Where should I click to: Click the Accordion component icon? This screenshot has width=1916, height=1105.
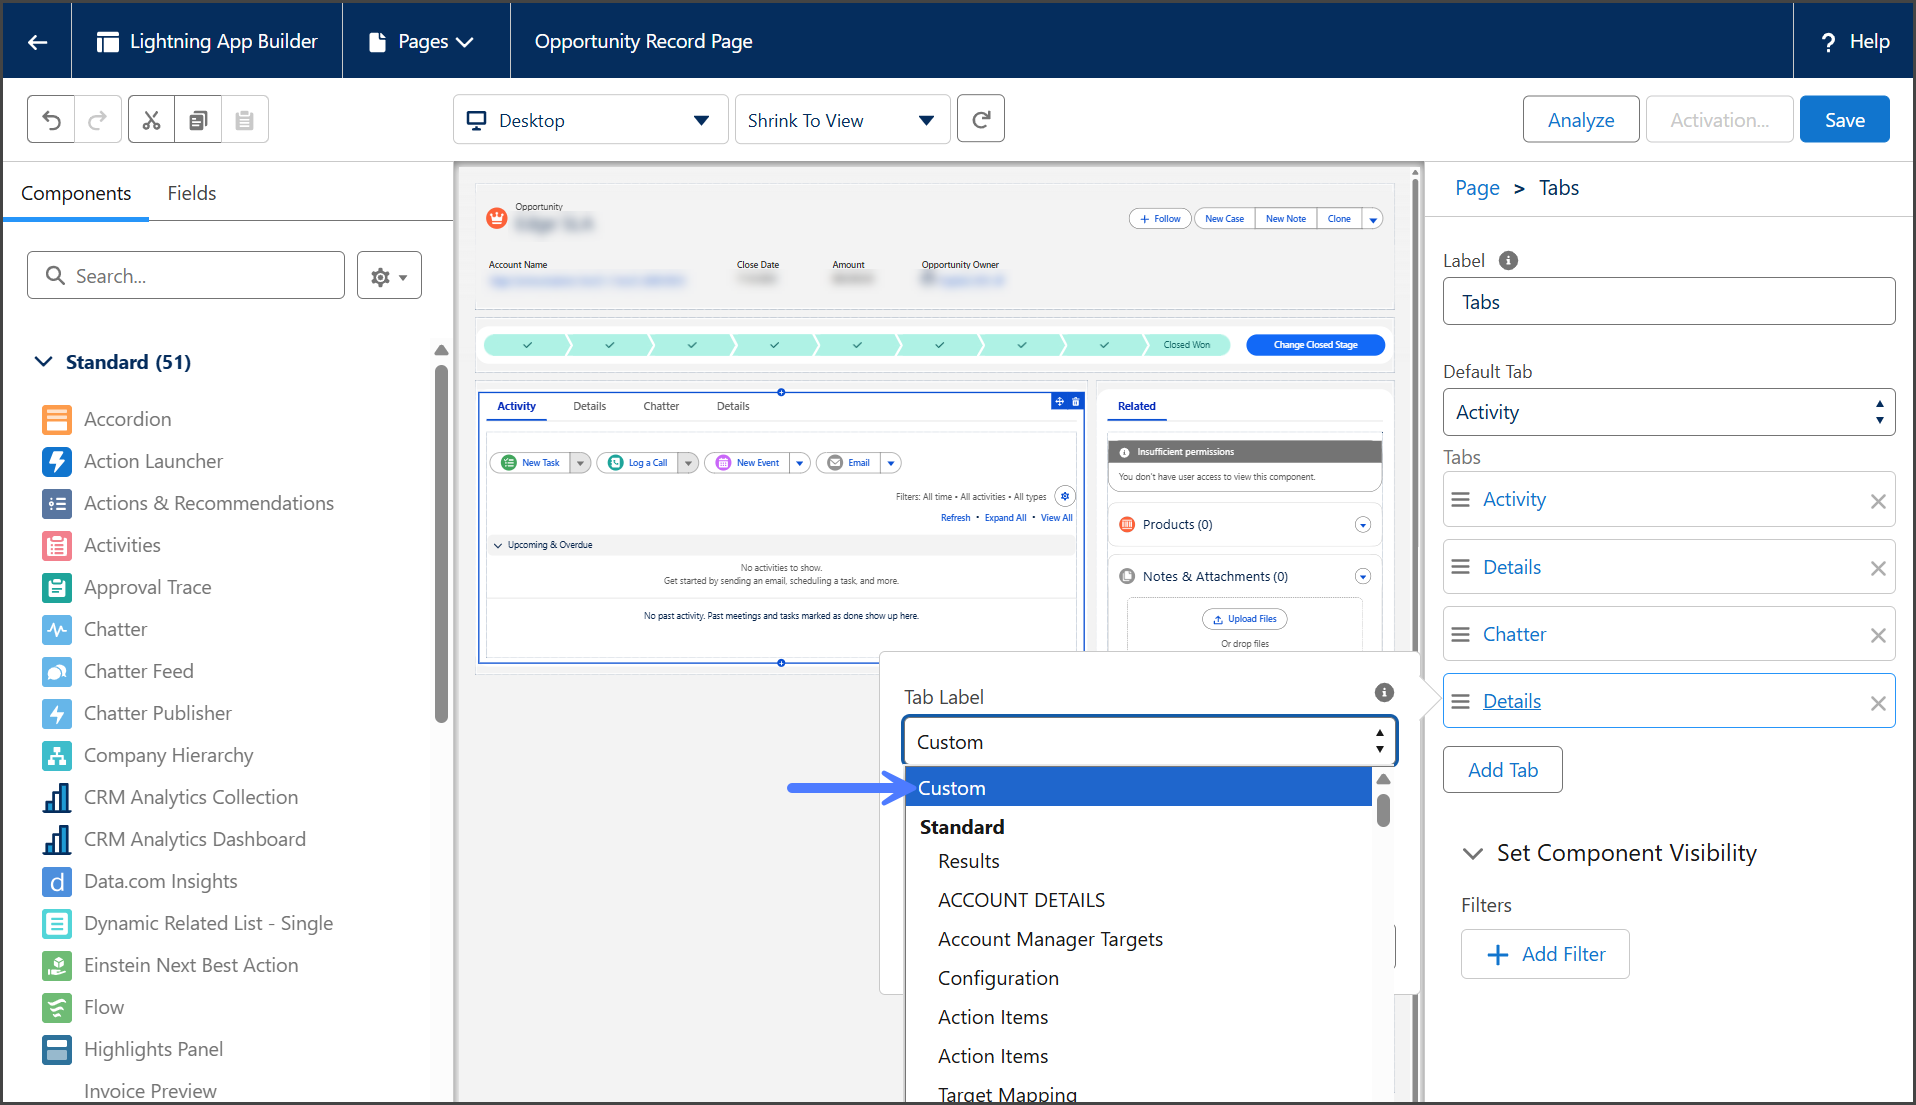pos(57,419)
